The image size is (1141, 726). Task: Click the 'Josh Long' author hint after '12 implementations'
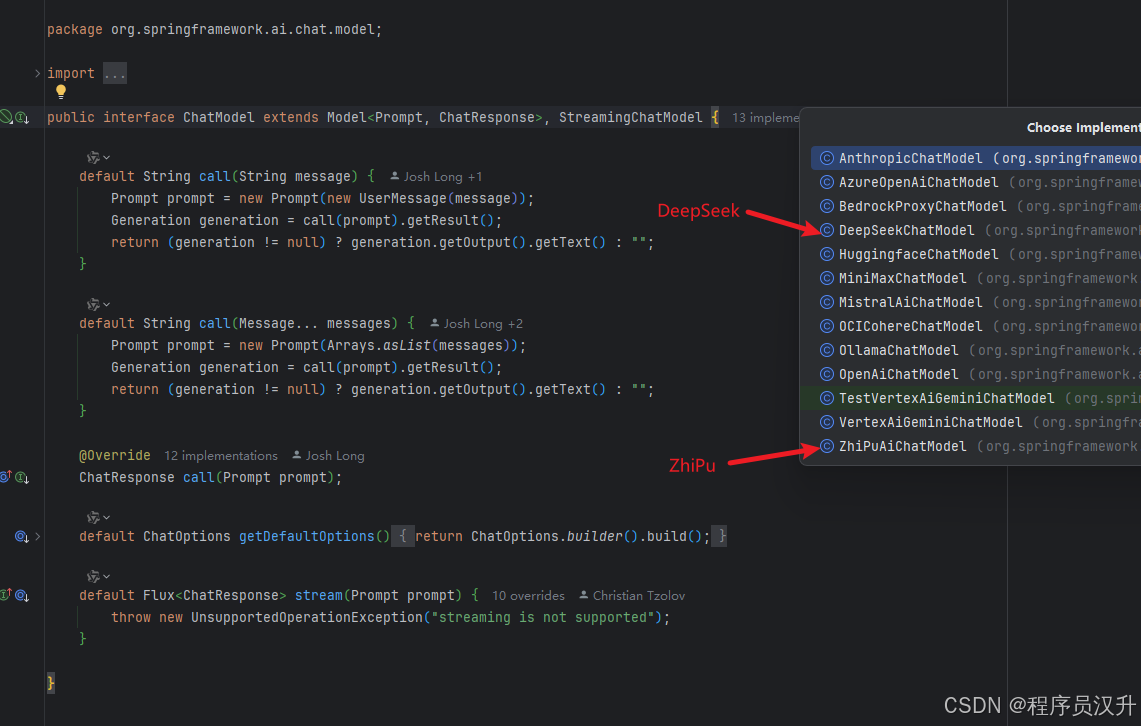click(328, 455)
